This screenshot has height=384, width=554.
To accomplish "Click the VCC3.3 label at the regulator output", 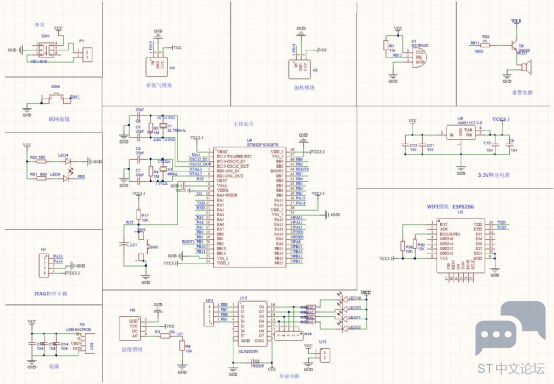I will point(501,119).
